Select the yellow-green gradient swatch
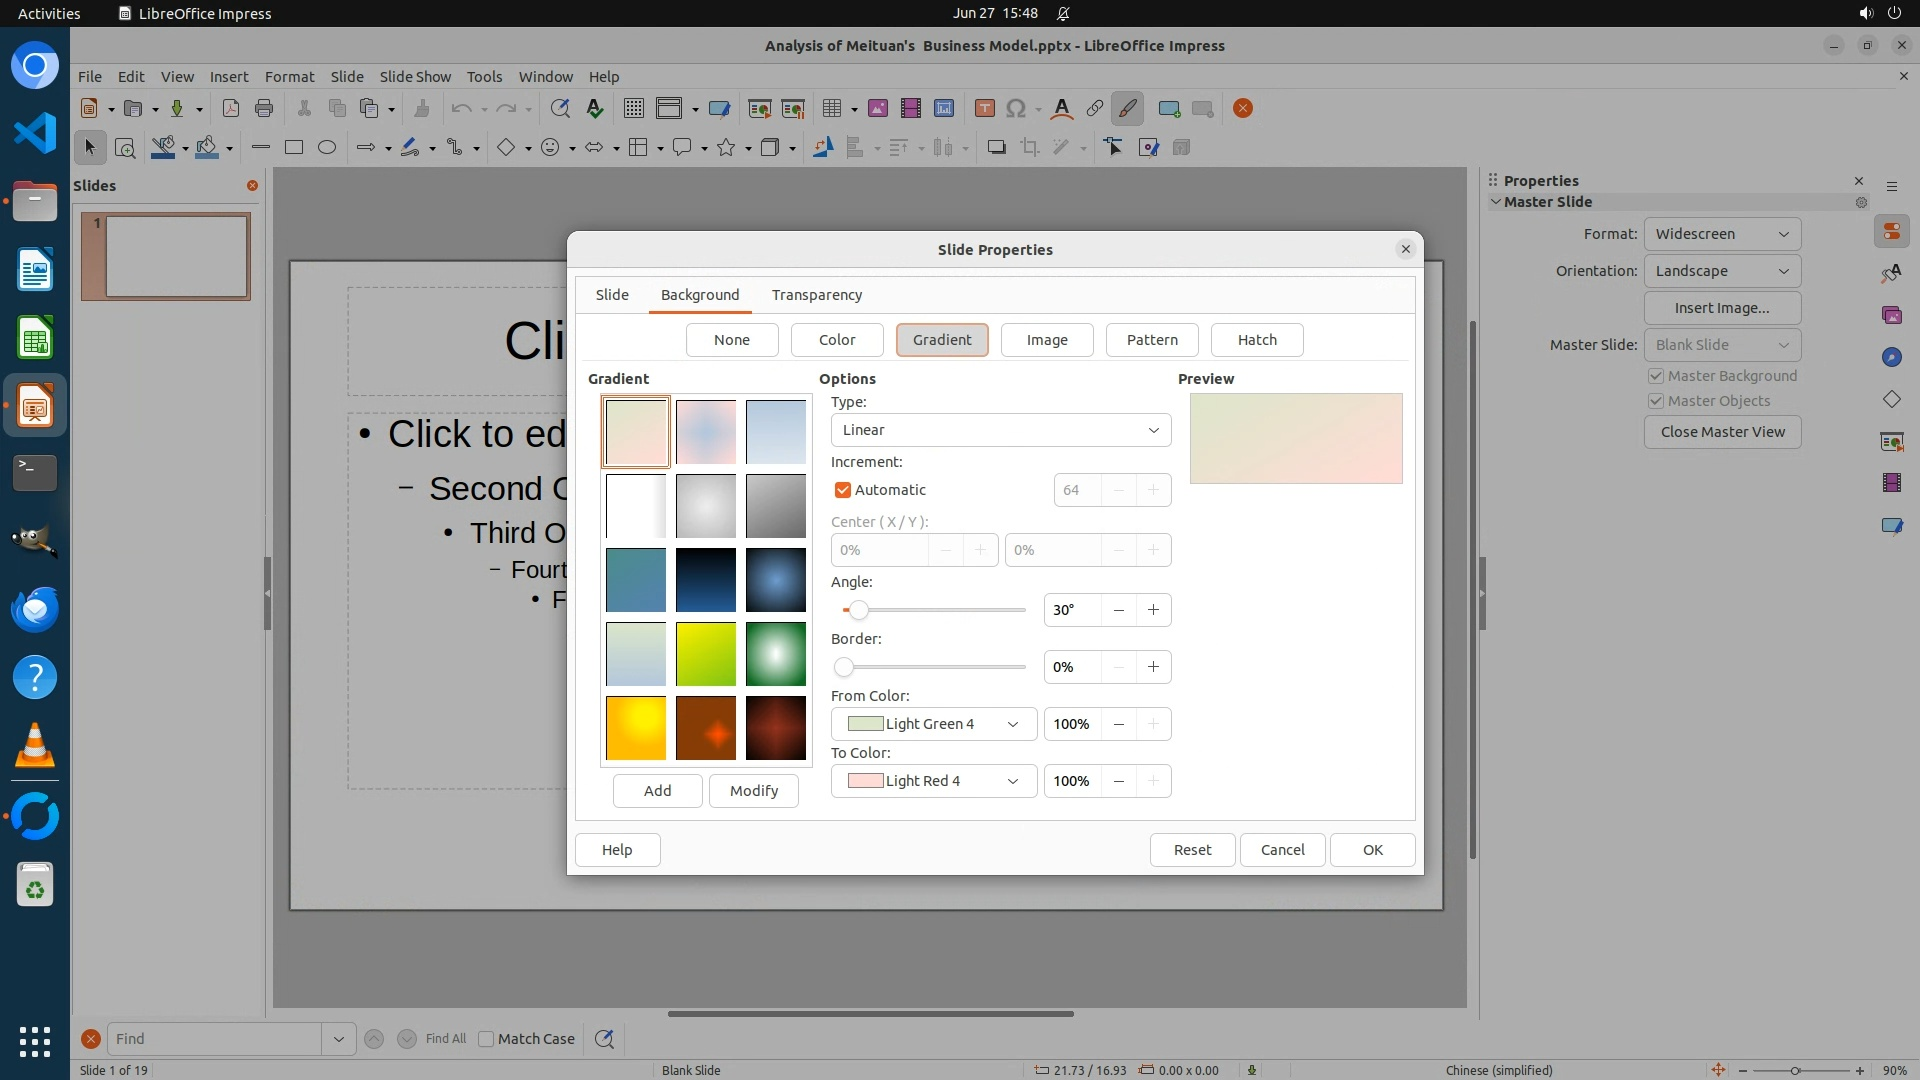The image size is (1920, 1080). tap(705, 654)
